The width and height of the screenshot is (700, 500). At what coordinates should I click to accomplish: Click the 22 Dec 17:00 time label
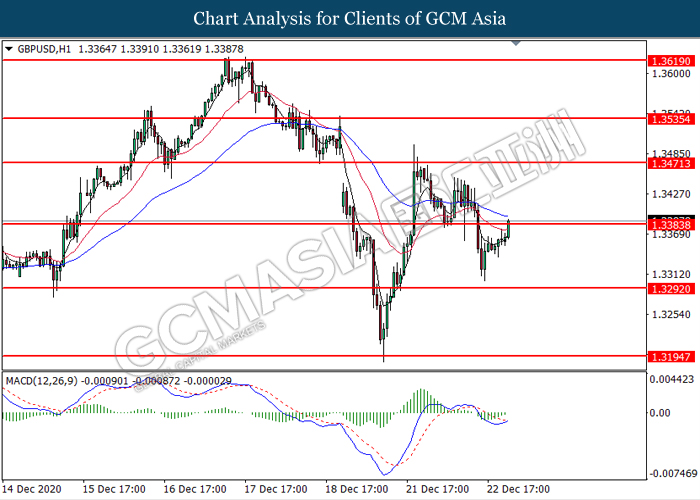point(519,489)
